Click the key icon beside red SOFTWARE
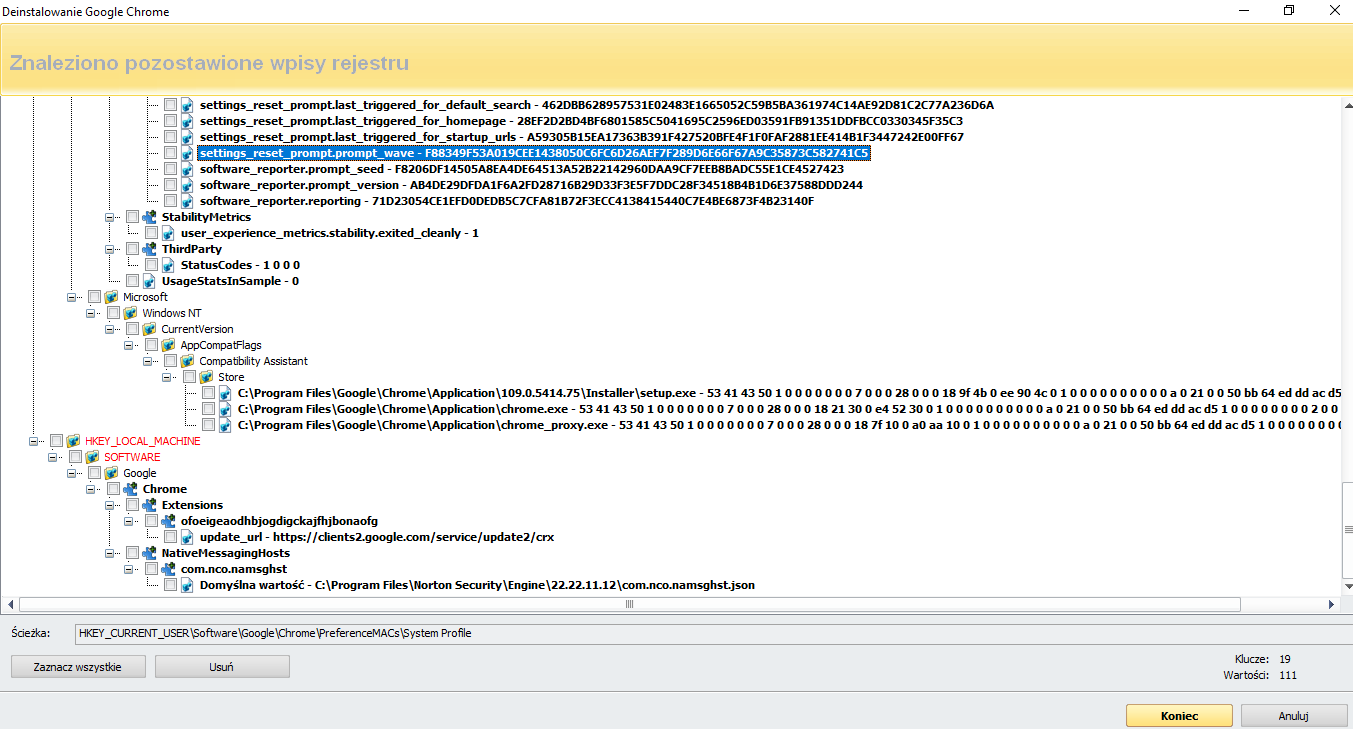This screenshot has width=1353, height=729. [93, 457]
